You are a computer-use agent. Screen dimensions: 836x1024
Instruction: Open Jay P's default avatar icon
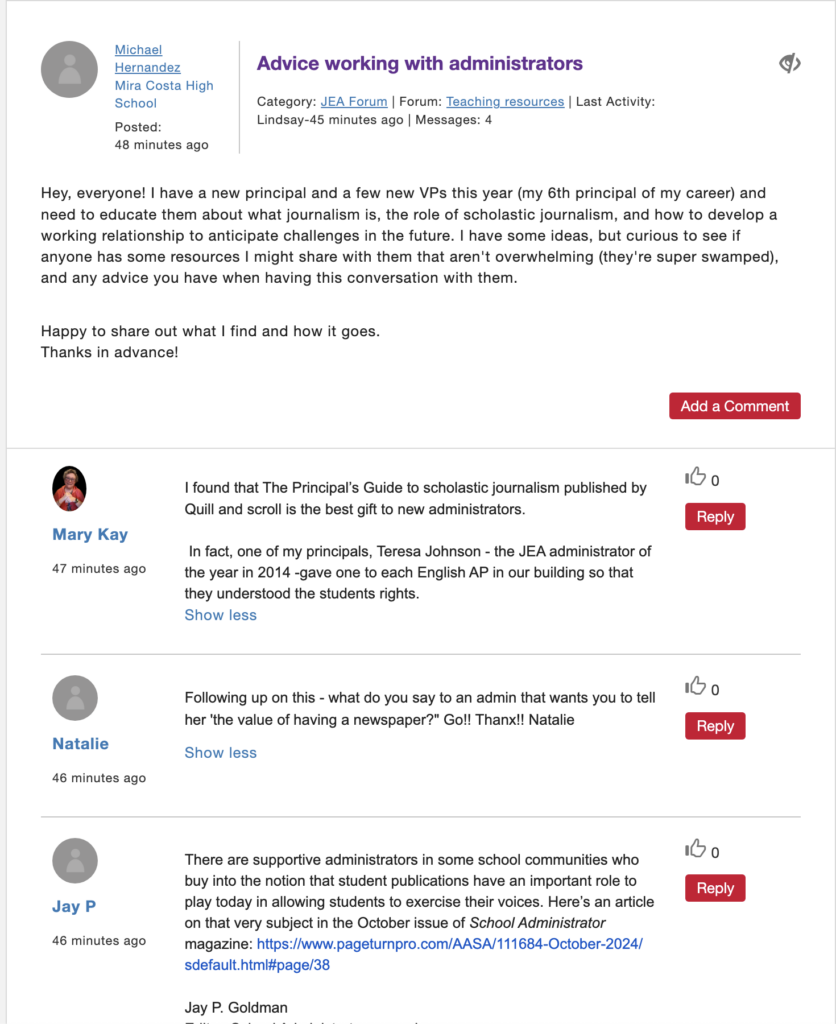point(75,860)
